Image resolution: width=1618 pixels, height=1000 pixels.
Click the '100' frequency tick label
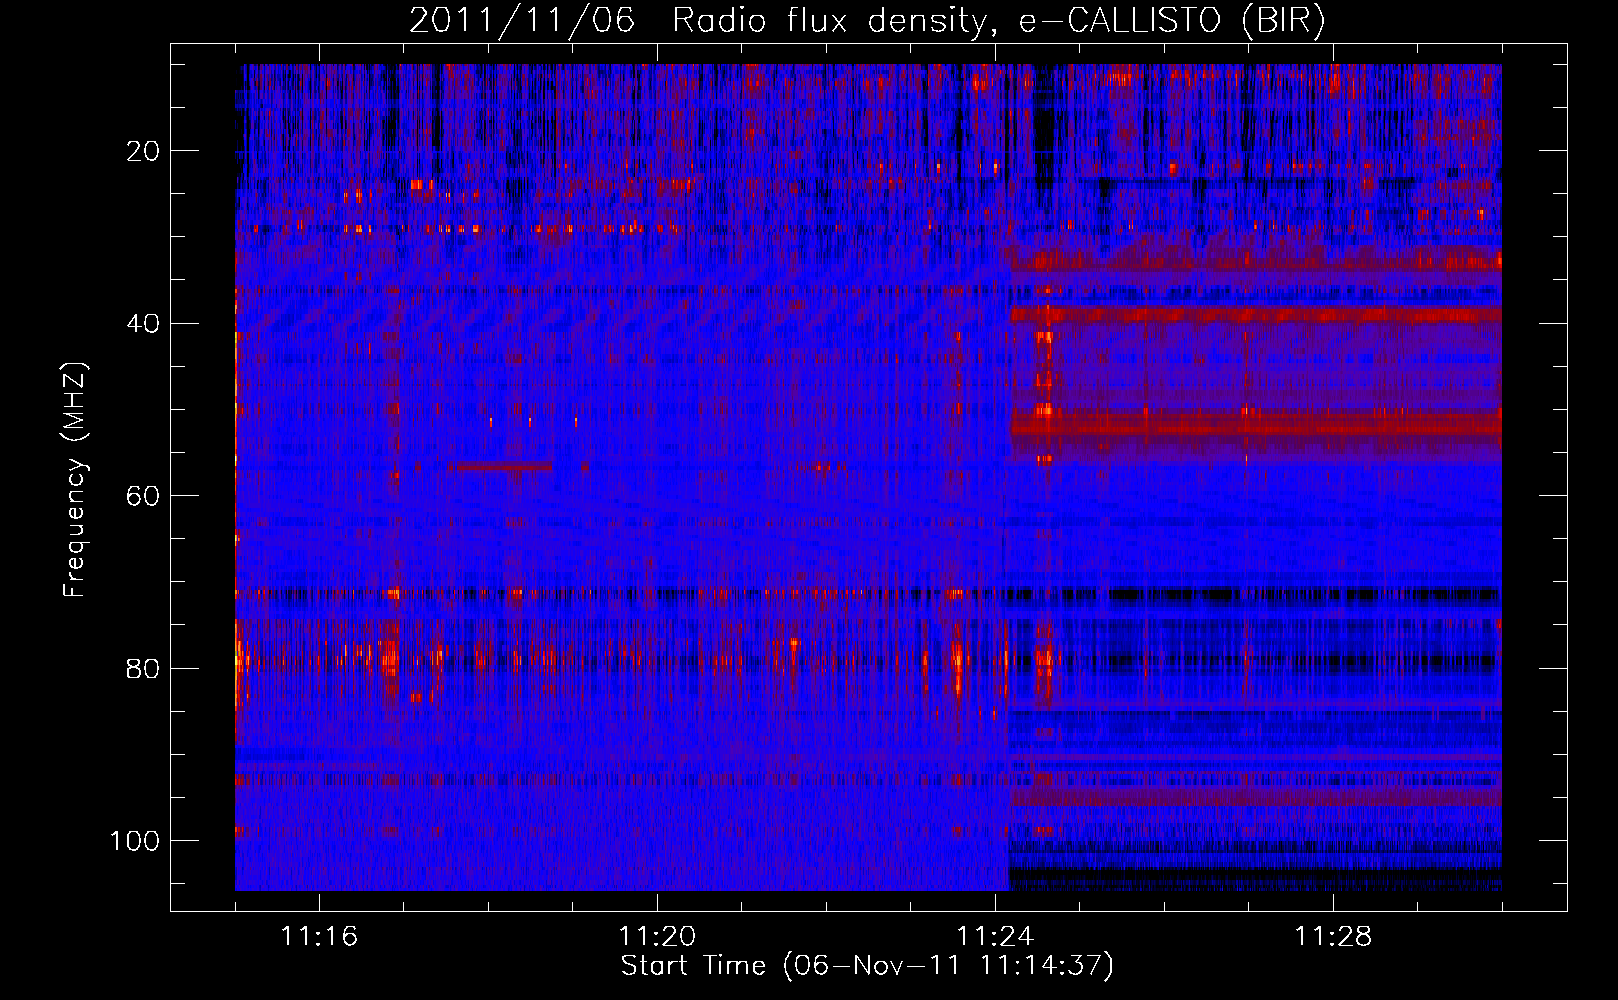click(135, 841)
